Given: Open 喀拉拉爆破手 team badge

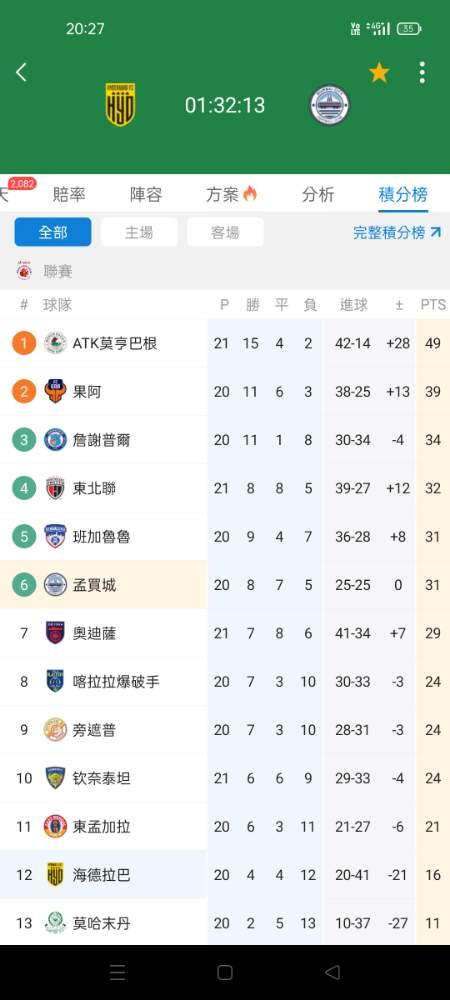Looking at the screenshot, I should 55,681.
